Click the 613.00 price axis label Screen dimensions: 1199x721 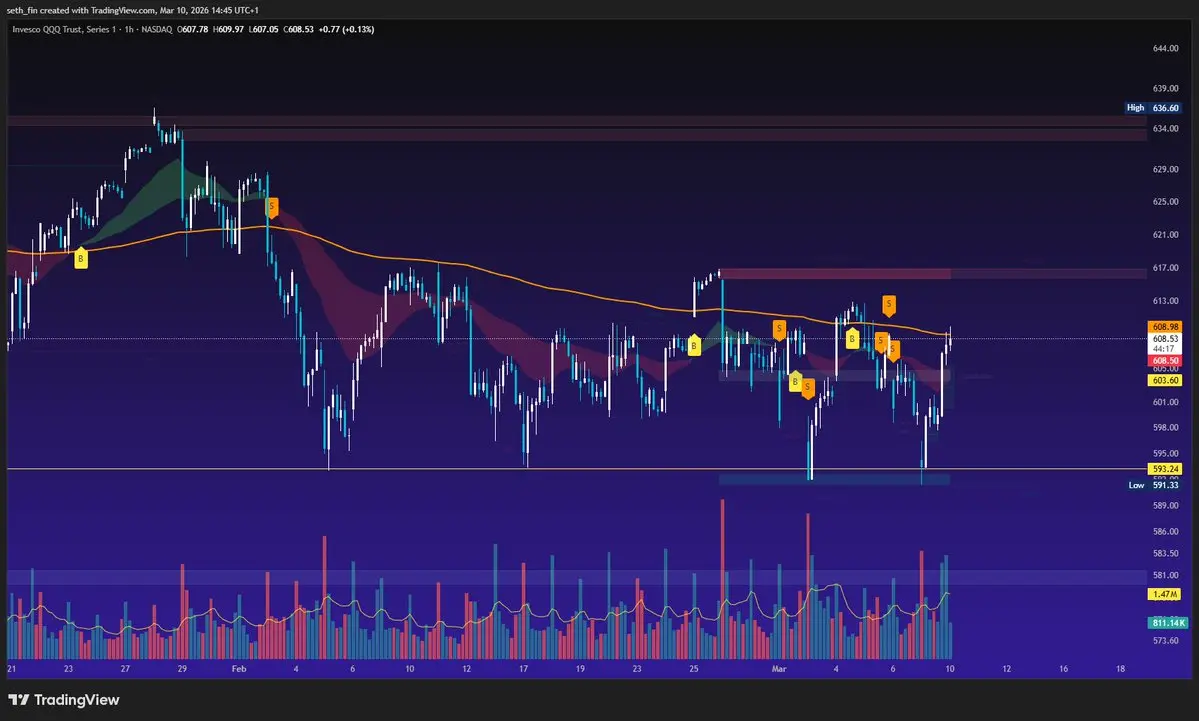tap(1165, 300)
